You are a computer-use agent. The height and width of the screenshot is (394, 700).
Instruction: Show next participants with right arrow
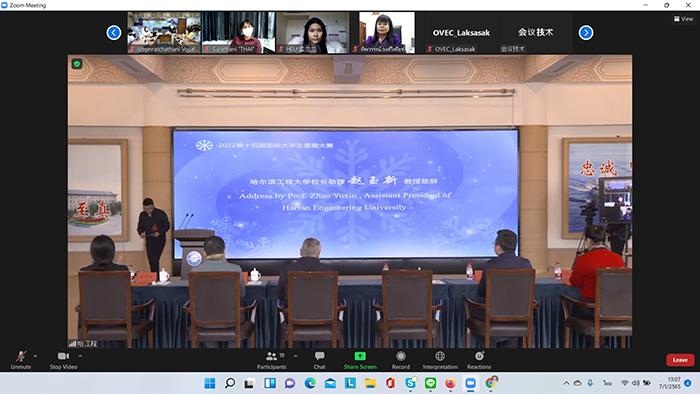point(586,33)
